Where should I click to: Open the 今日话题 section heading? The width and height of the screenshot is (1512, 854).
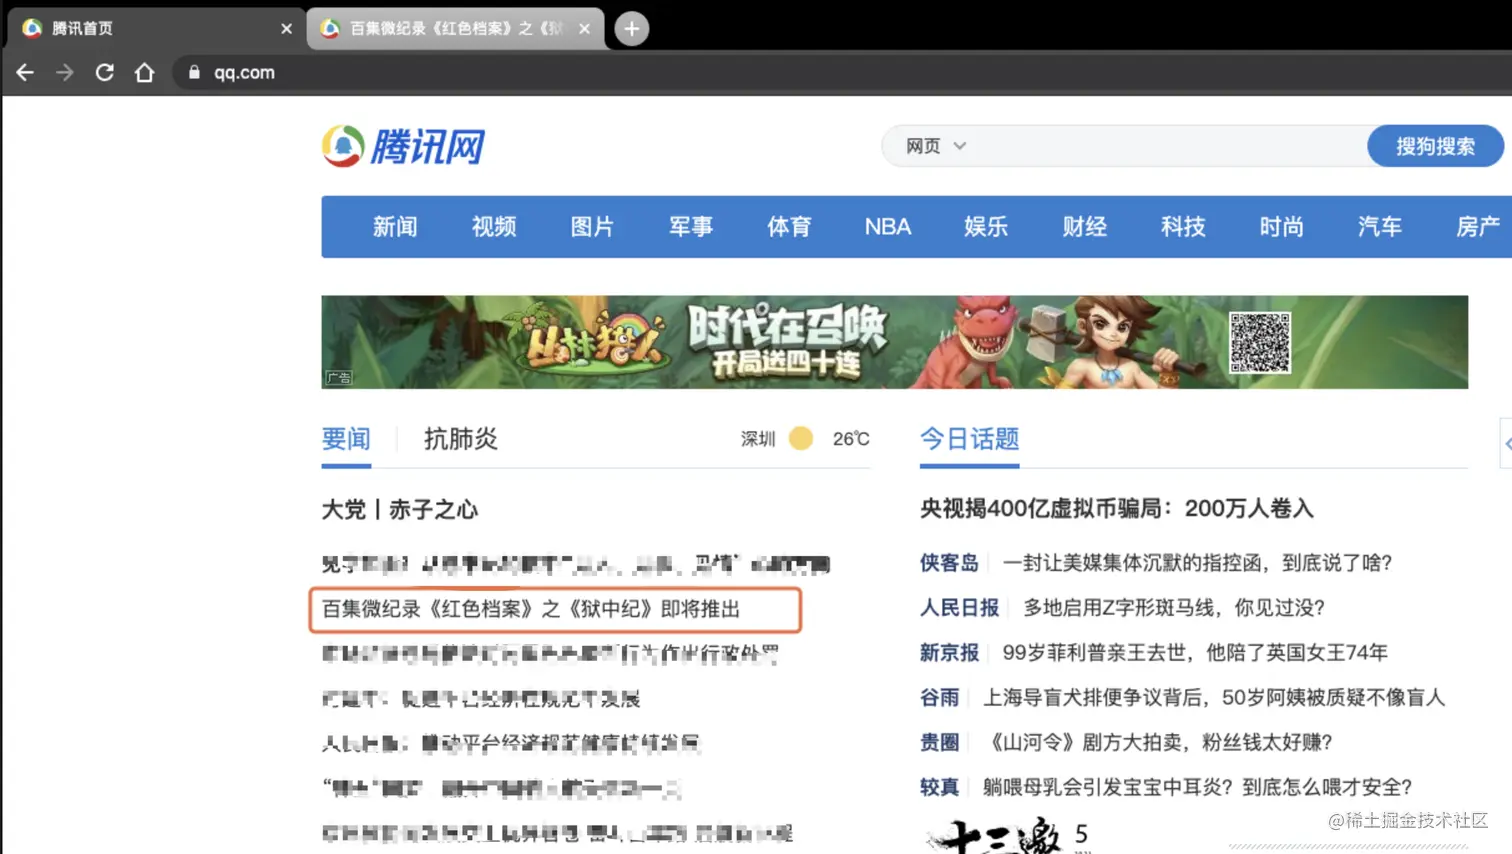(x=970, y=439)
